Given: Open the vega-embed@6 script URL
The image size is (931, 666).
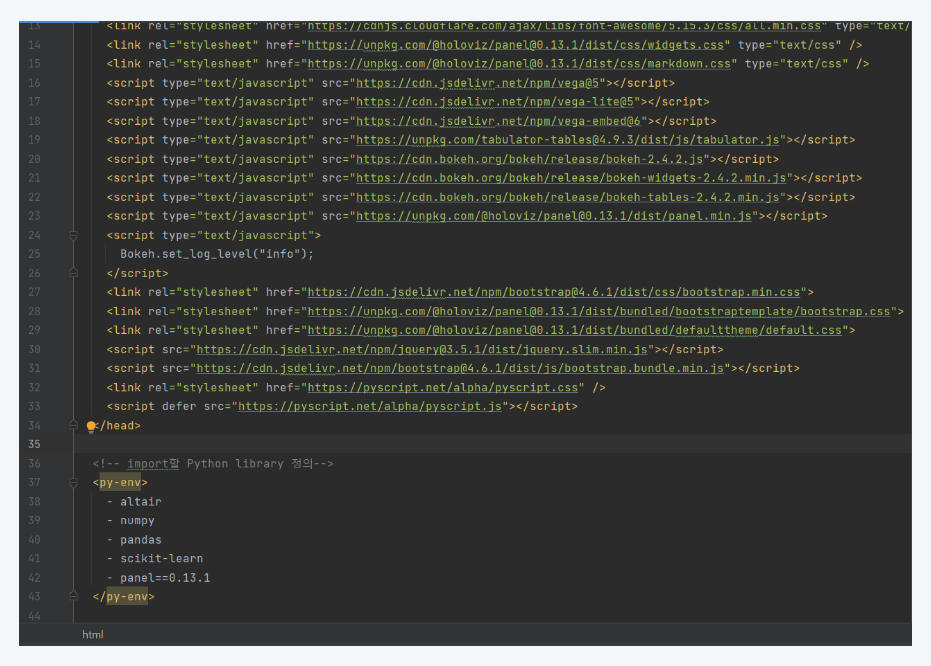Looking at the screenshot, I should [x=498, y=121].
